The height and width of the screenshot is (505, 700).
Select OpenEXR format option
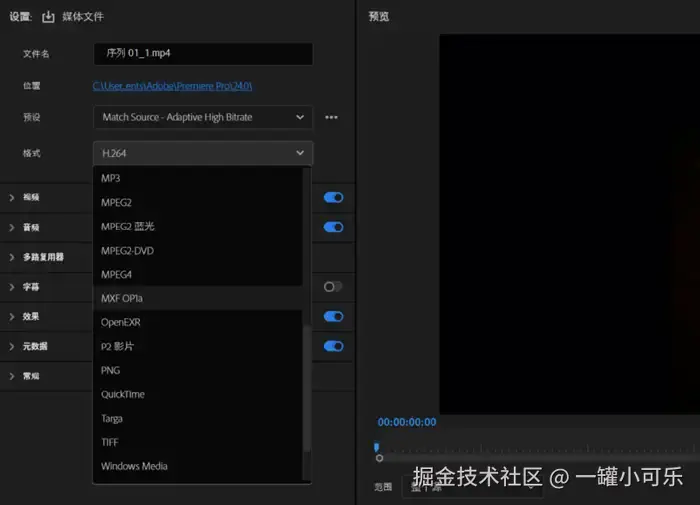198,322
